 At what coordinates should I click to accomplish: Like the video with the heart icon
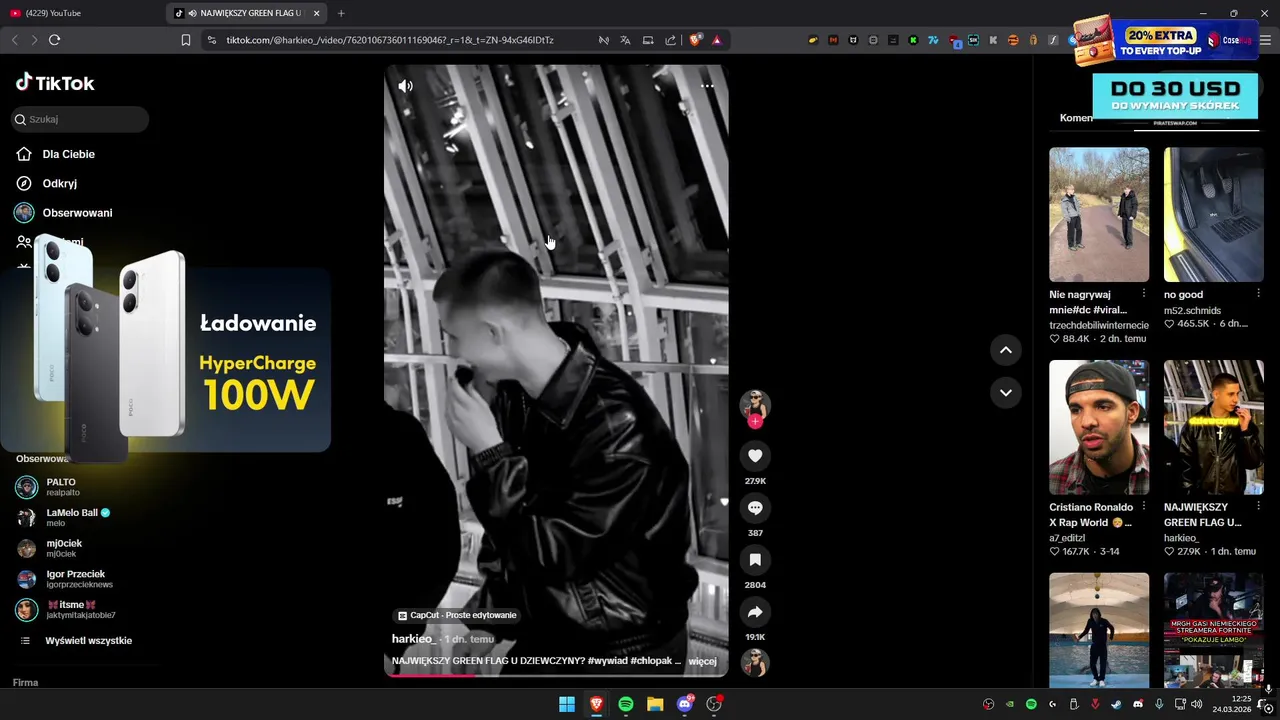(755, 456)
